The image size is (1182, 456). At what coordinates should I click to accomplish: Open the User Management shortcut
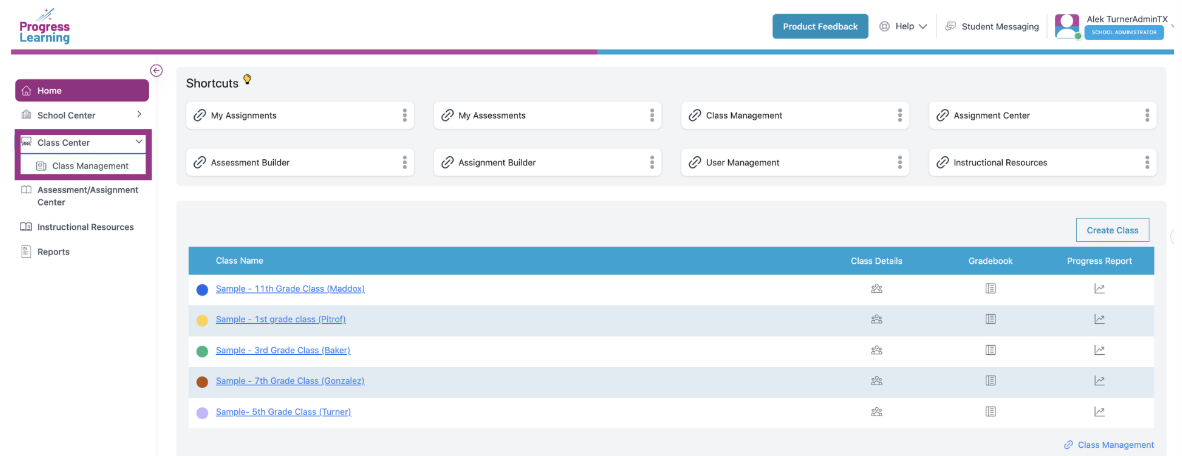pyautogui.click(x=795, y=162)
